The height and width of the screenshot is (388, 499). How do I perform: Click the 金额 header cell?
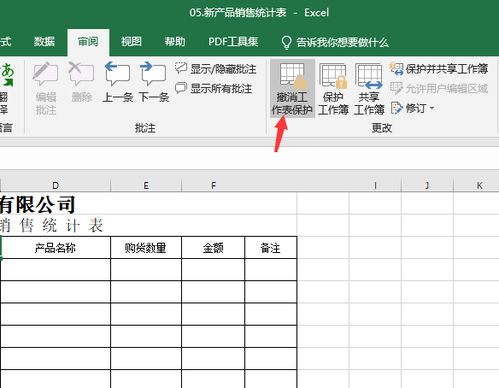[x=213, y=248]
